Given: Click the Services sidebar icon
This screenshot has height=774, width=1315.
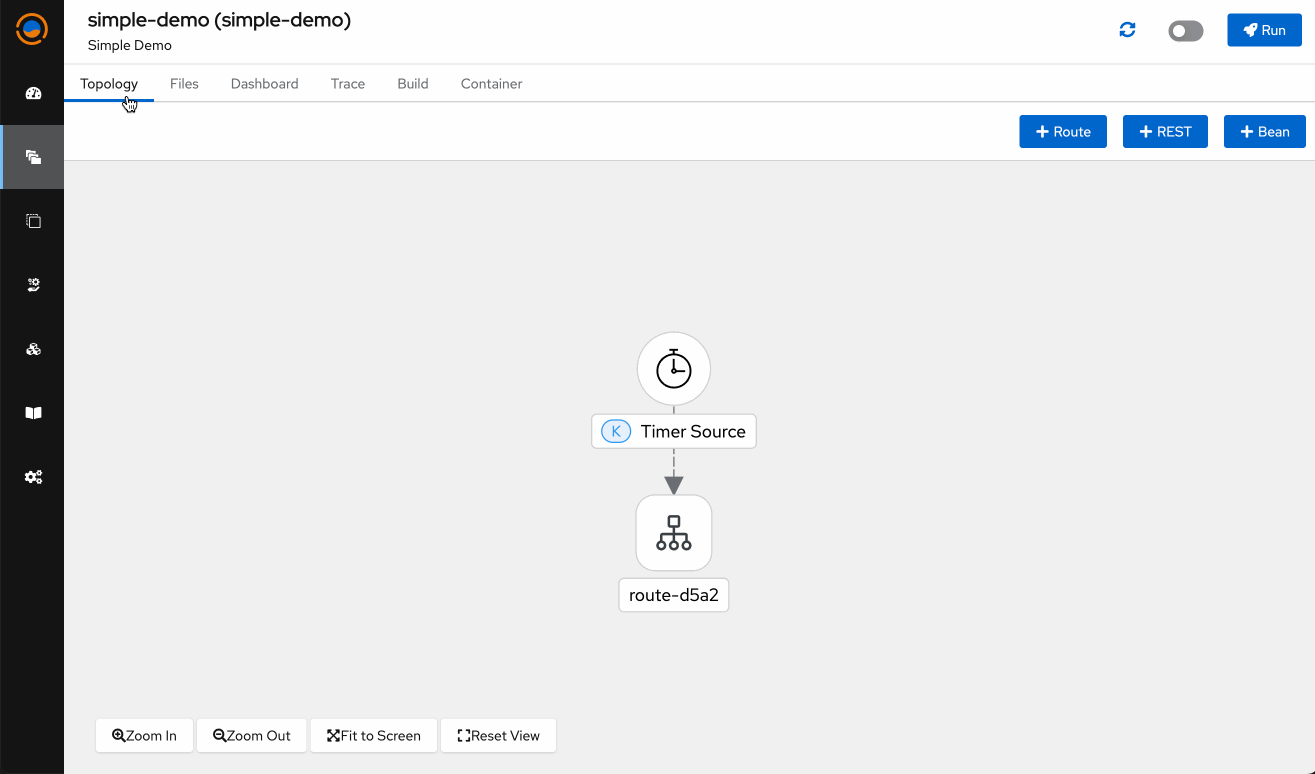Looking at the screenshot, I should 33,284.
